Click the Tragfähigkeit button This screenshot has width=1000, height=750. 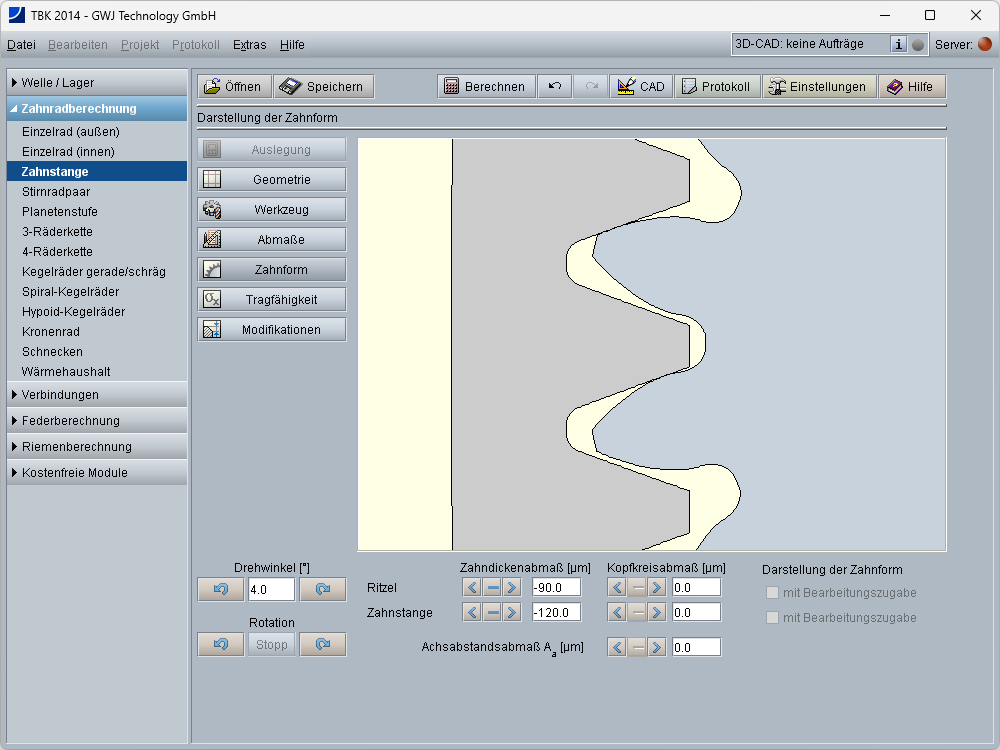(x=272, y=300)
